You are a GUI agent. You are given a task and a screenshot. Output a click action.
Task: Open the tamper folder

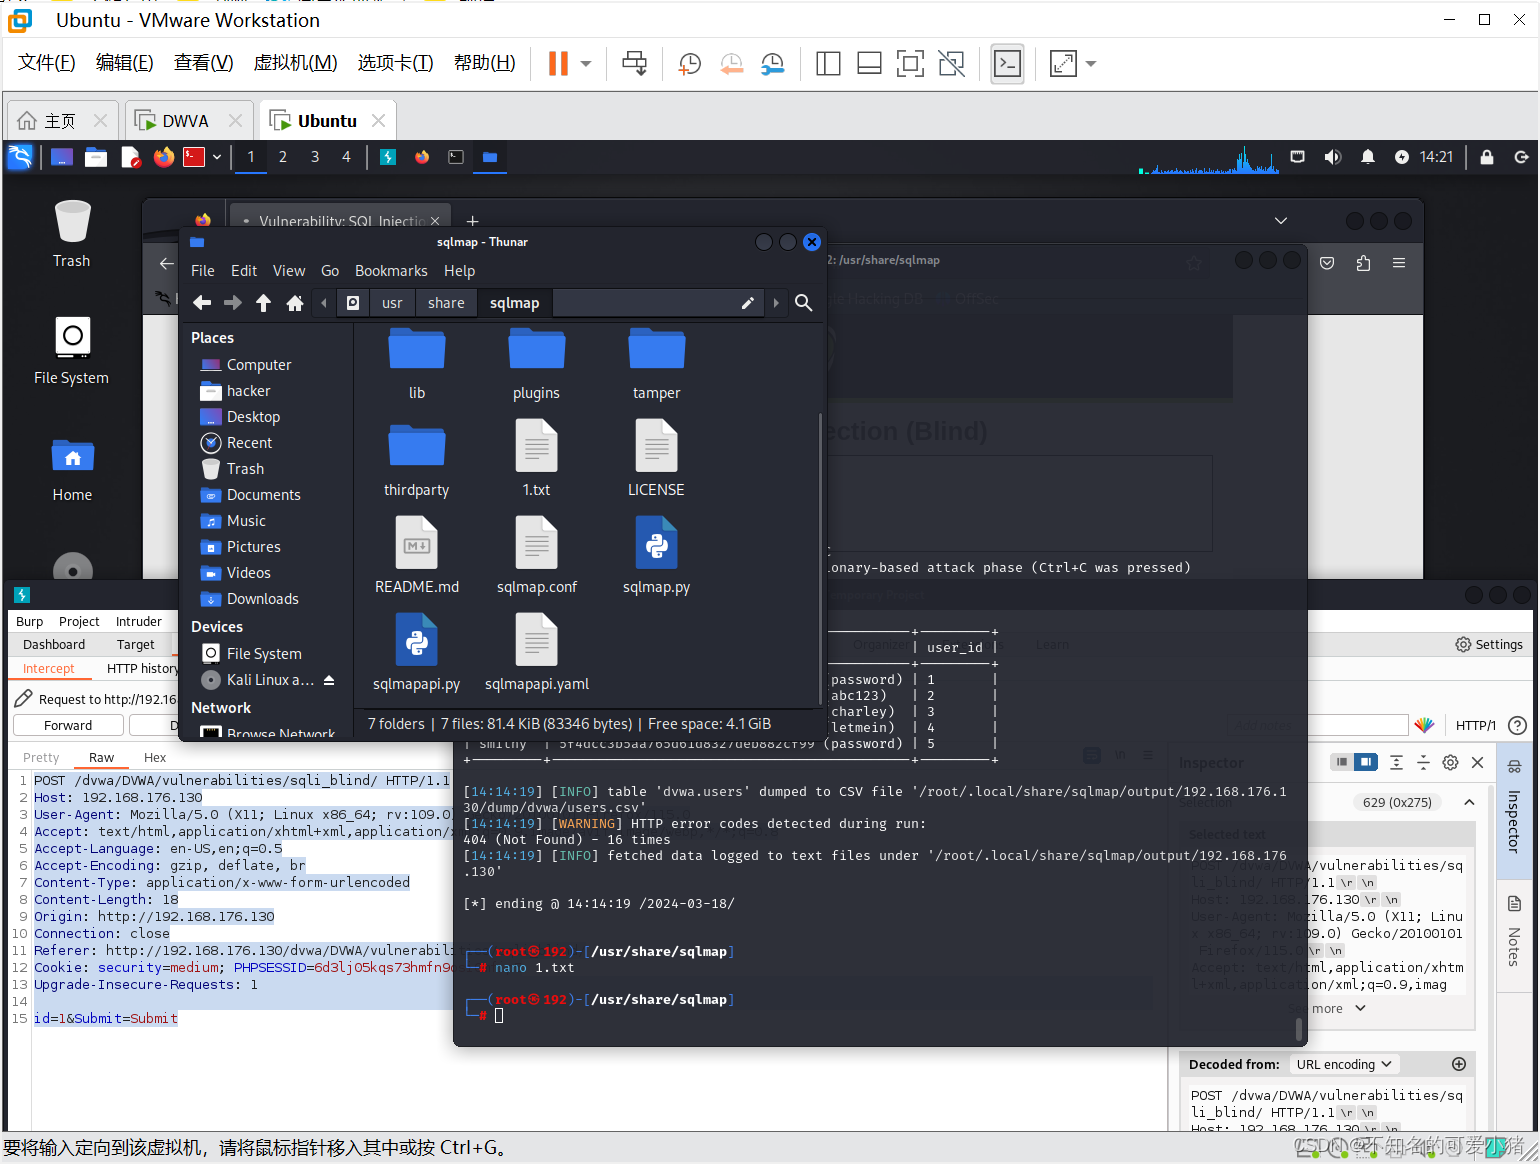coord(656,364)
